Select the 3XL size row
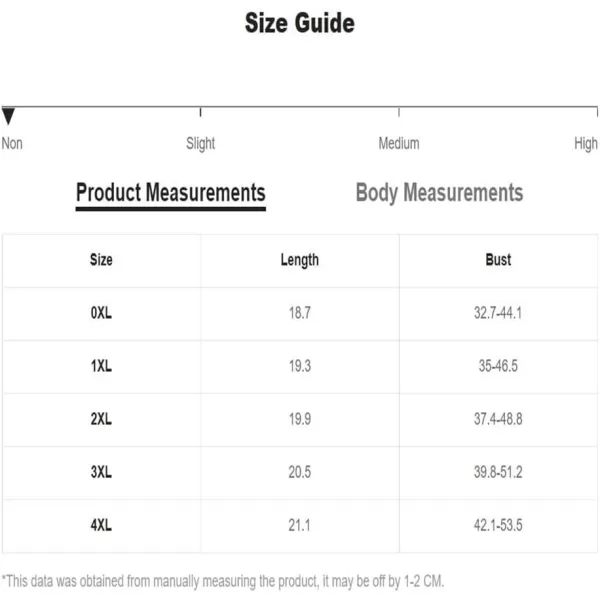The height and width of the screenshot is (600, 600). pos(300,473)
